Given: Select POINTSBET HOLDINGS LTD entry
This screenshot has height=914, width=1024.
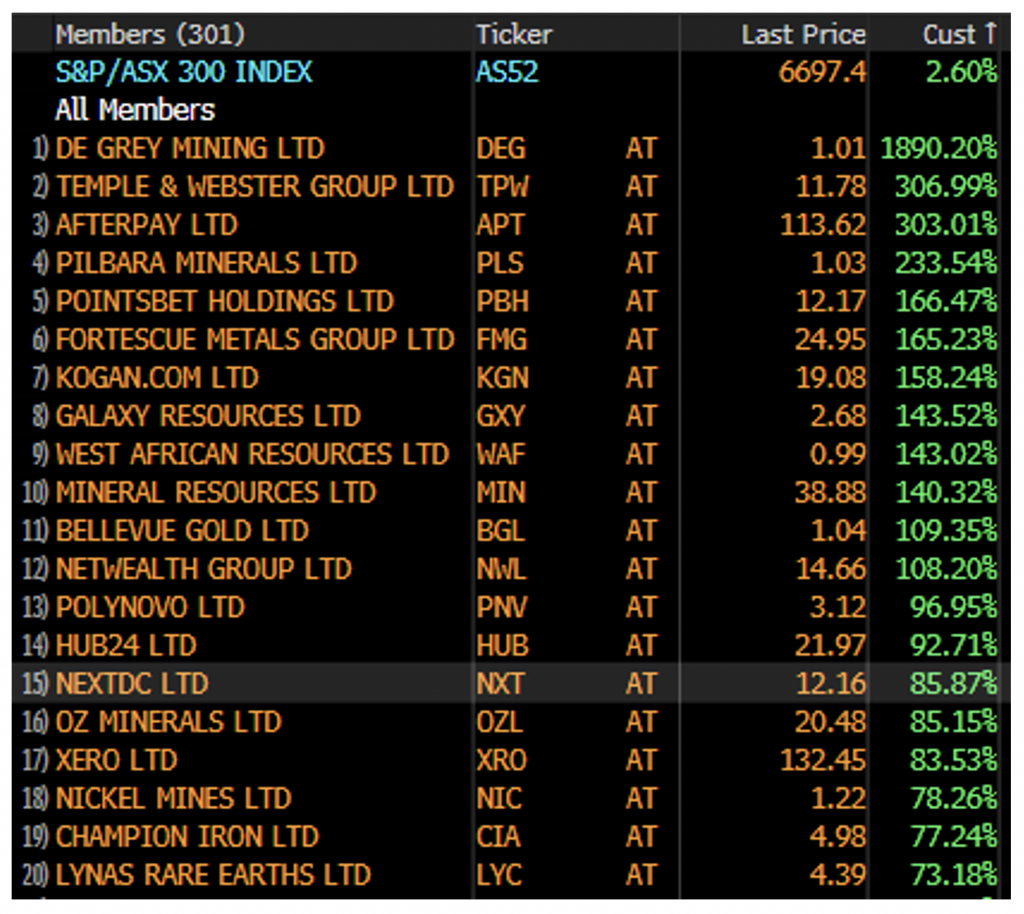Looking at the screenshot, I should [x=225, y=301].
